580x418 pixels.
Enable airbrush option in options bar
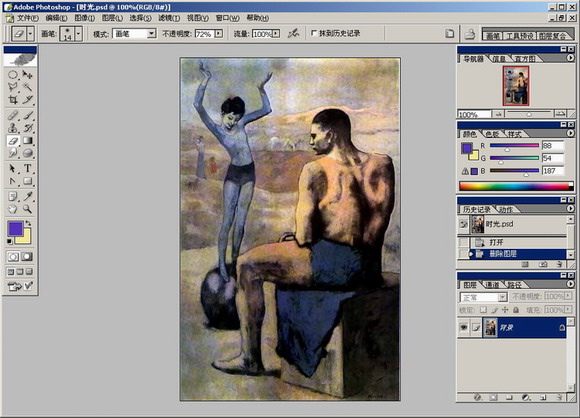pos(293,34)
